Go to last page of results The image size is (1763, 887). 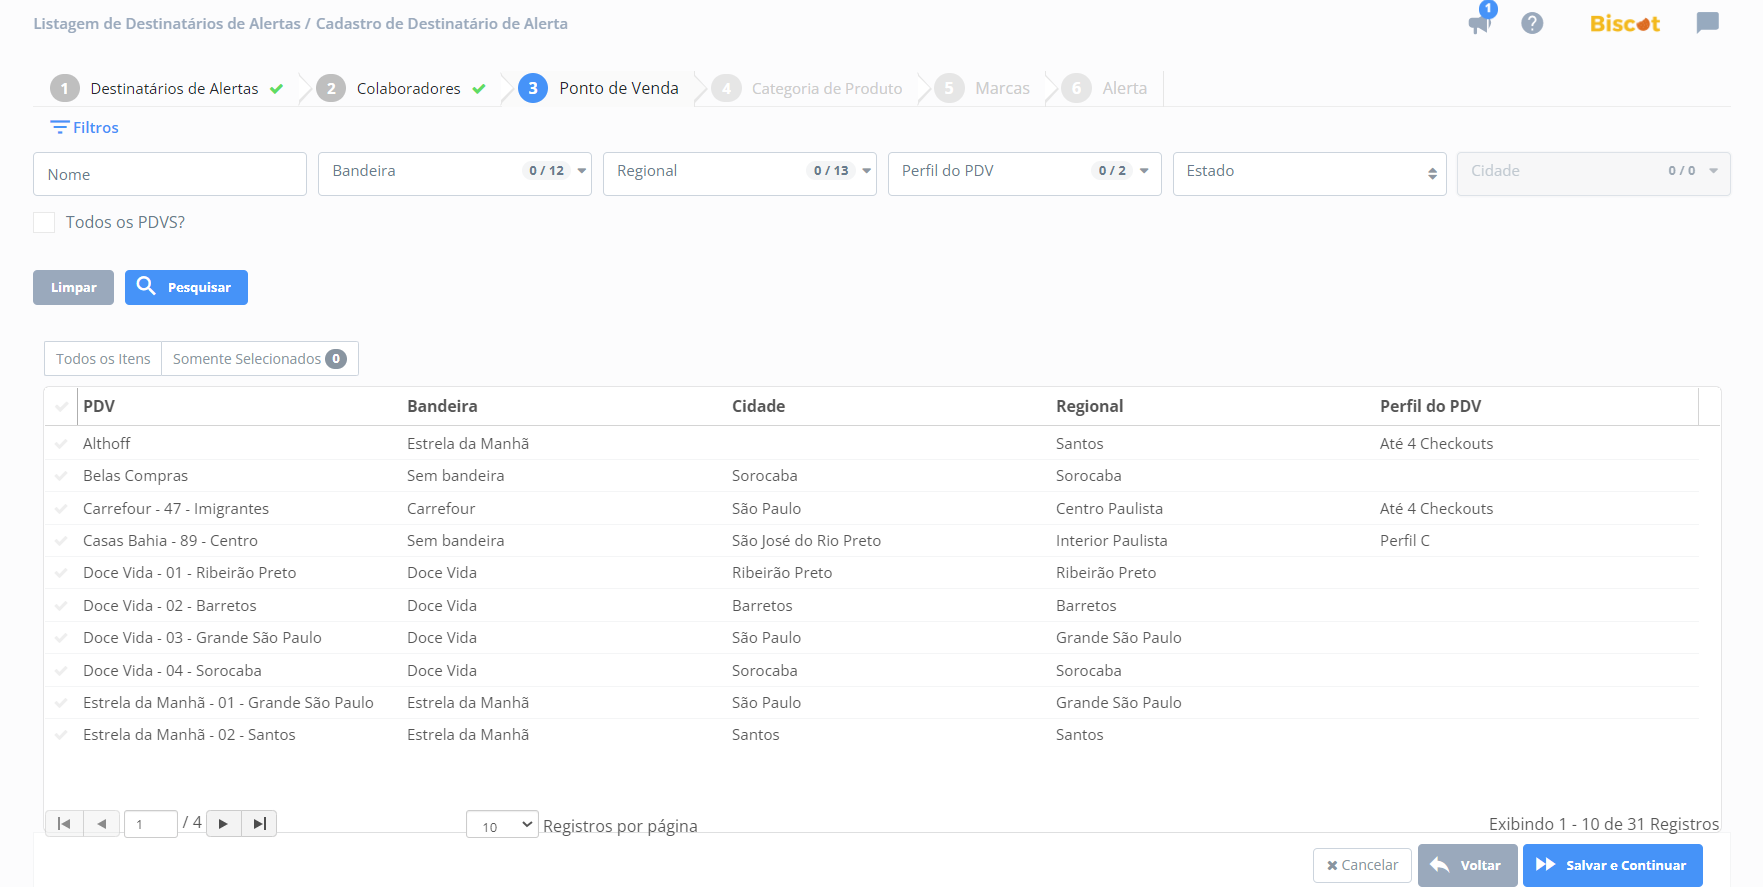pos(259,823)
